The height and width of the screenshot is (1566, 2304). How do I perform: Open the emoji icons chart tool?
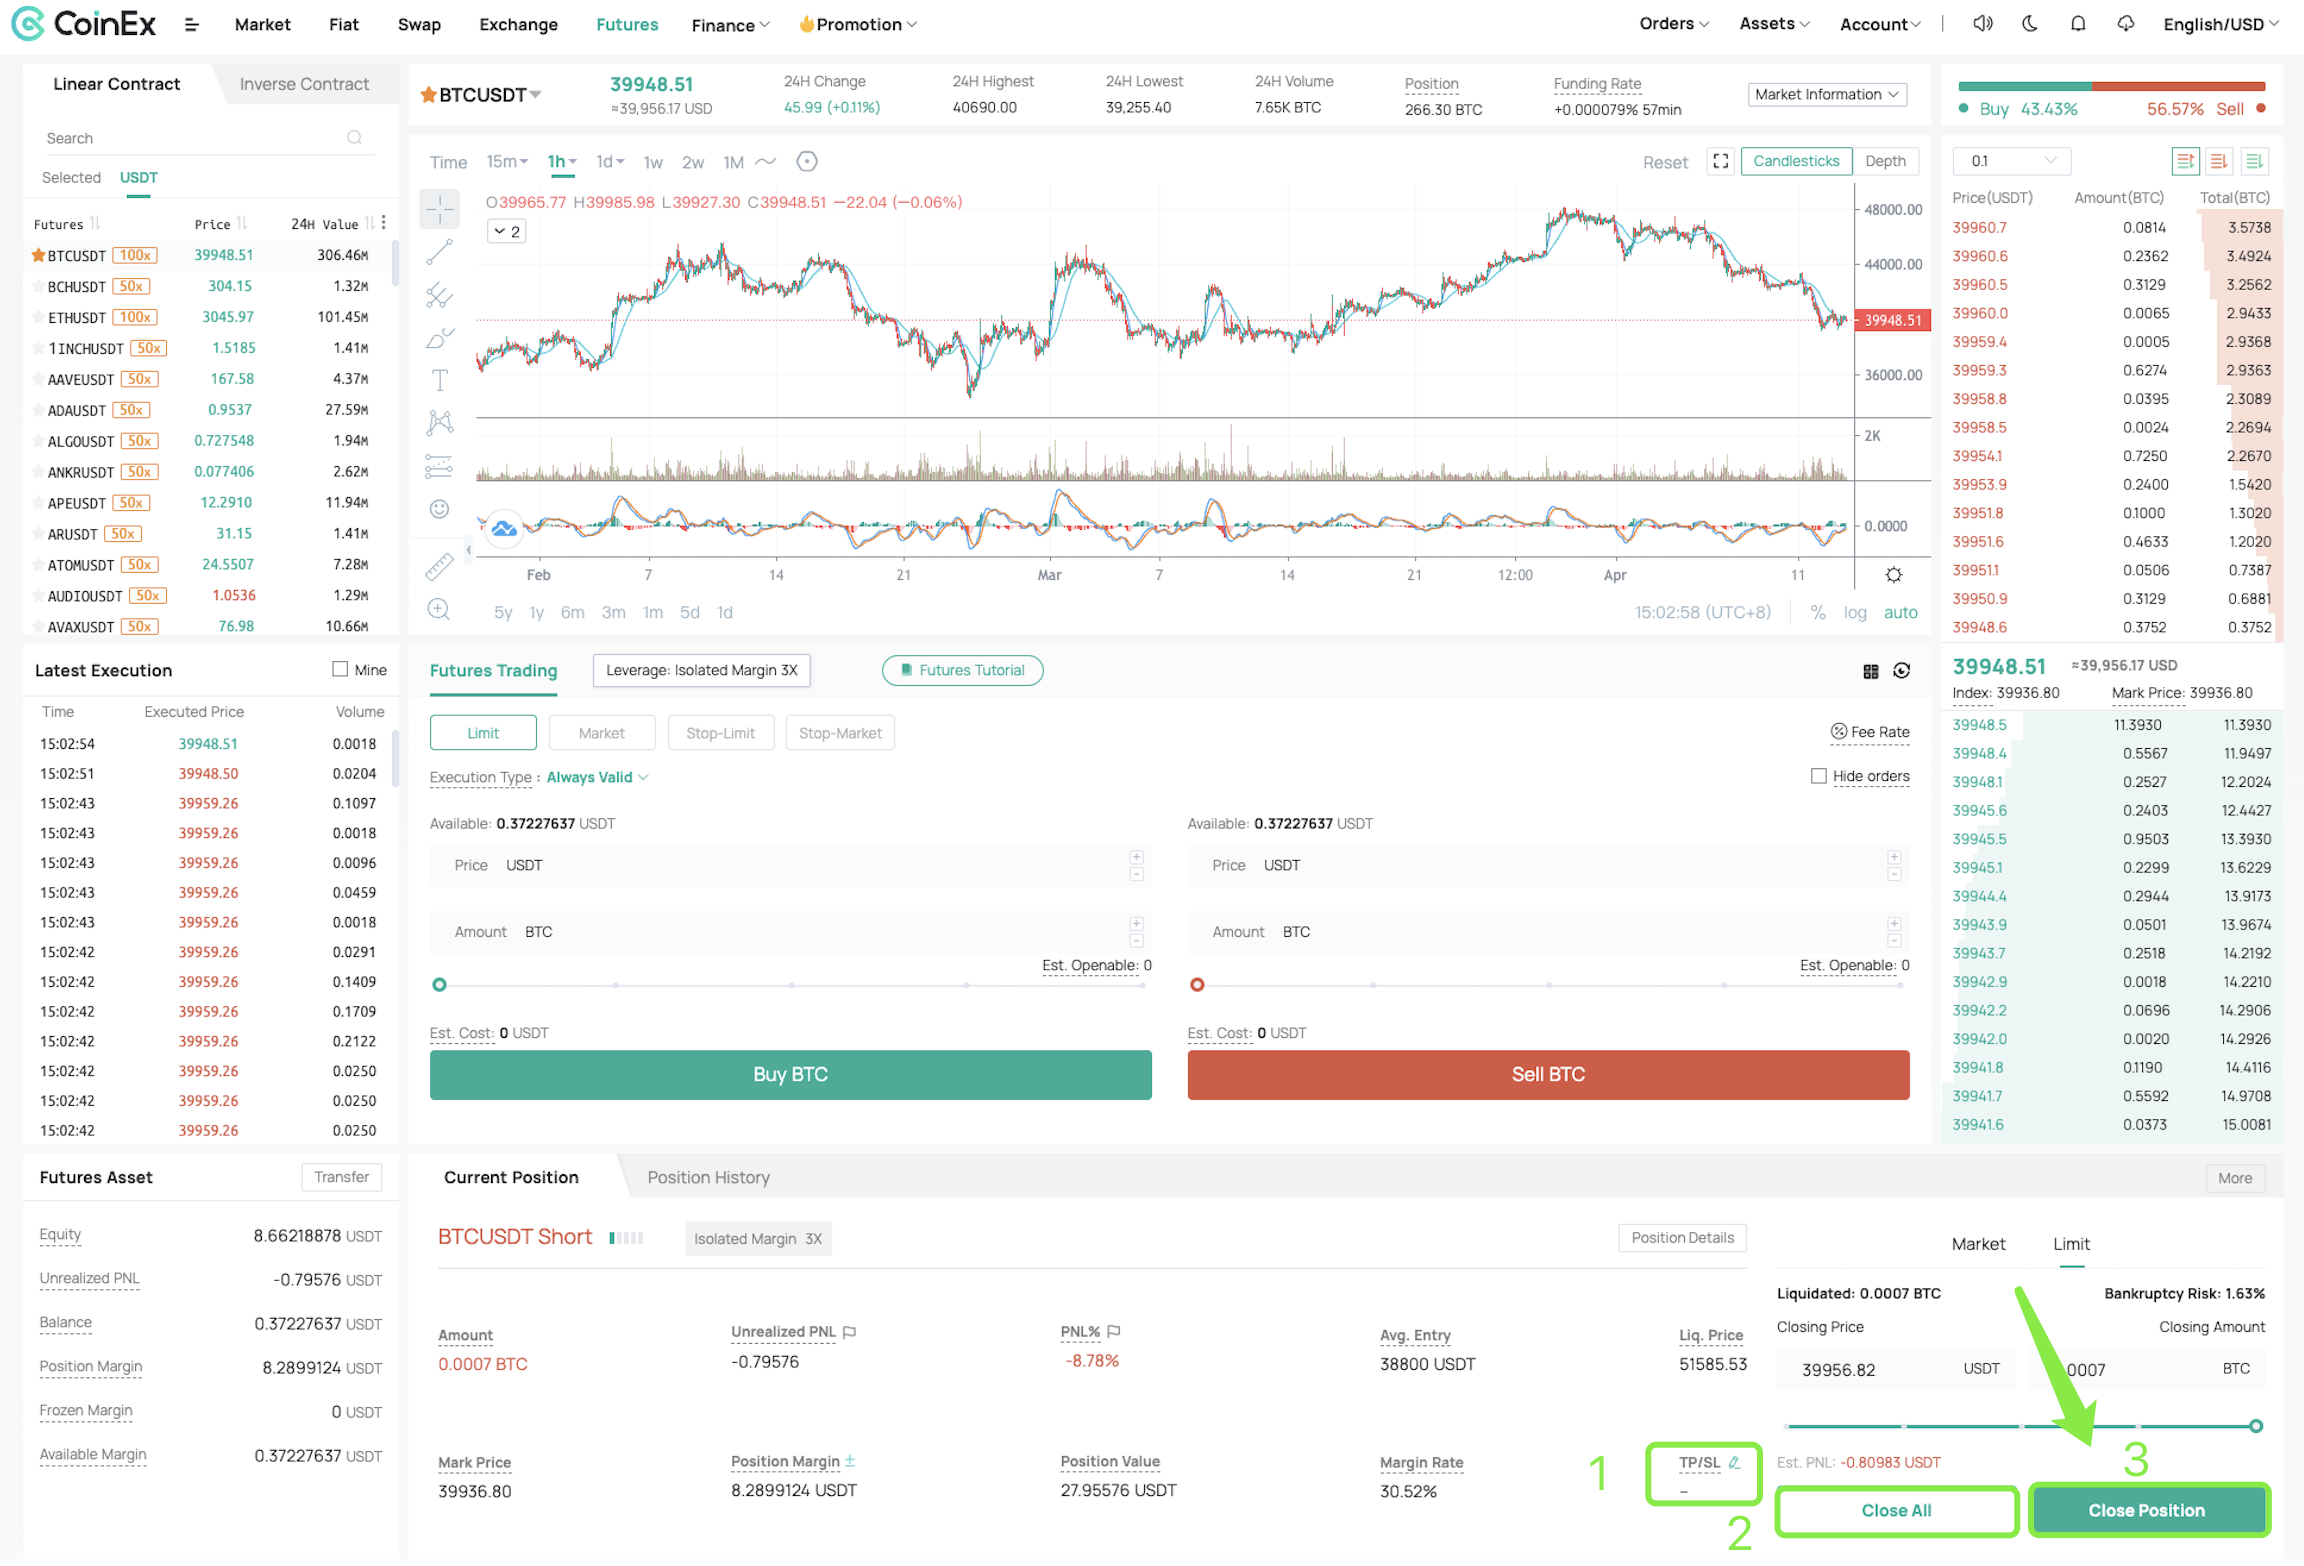[x=439, y=510]
